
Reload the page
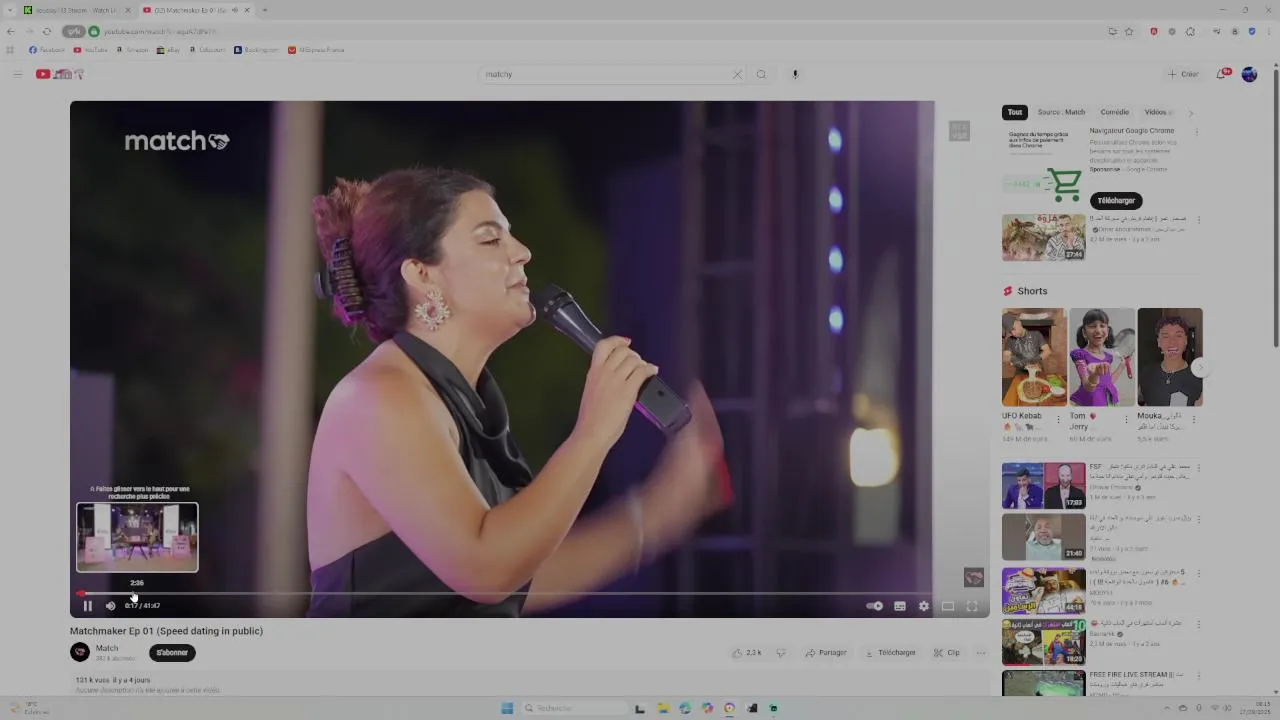tap(46, 31)
